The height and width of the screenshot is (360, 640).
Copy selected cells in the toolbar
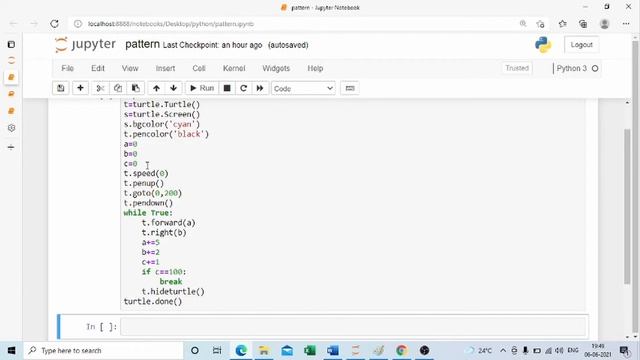pos(118,88)
